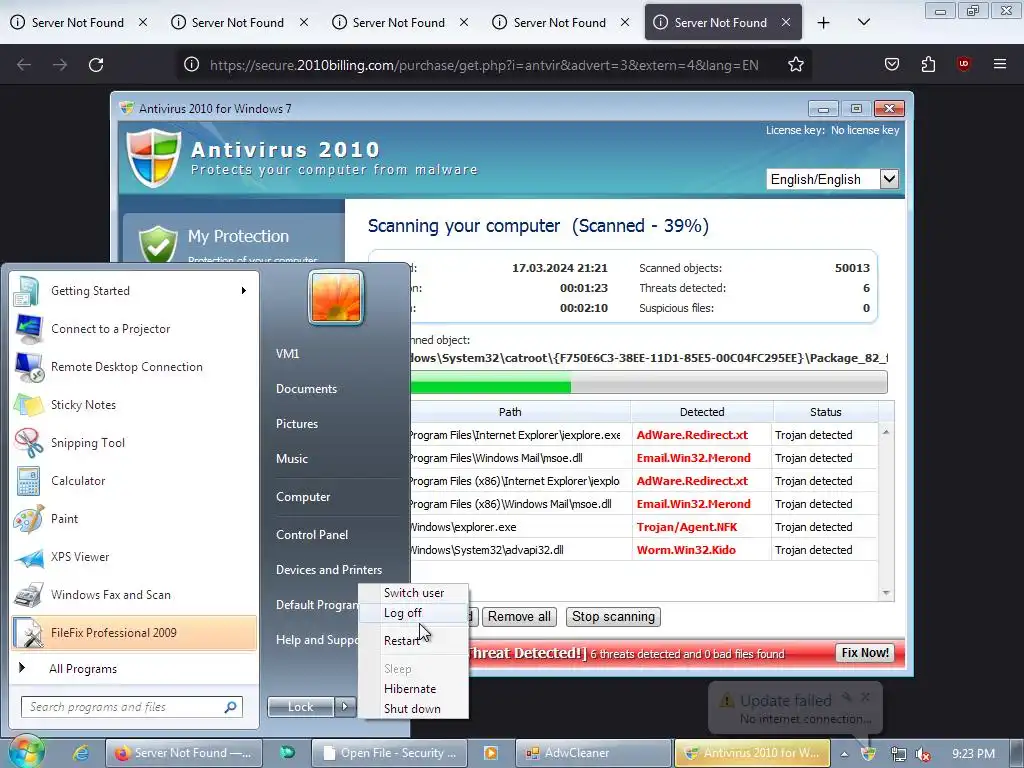1024x768 pixels.
Task: Click the Fix Now! button
Action: click(x=865, y=653)
